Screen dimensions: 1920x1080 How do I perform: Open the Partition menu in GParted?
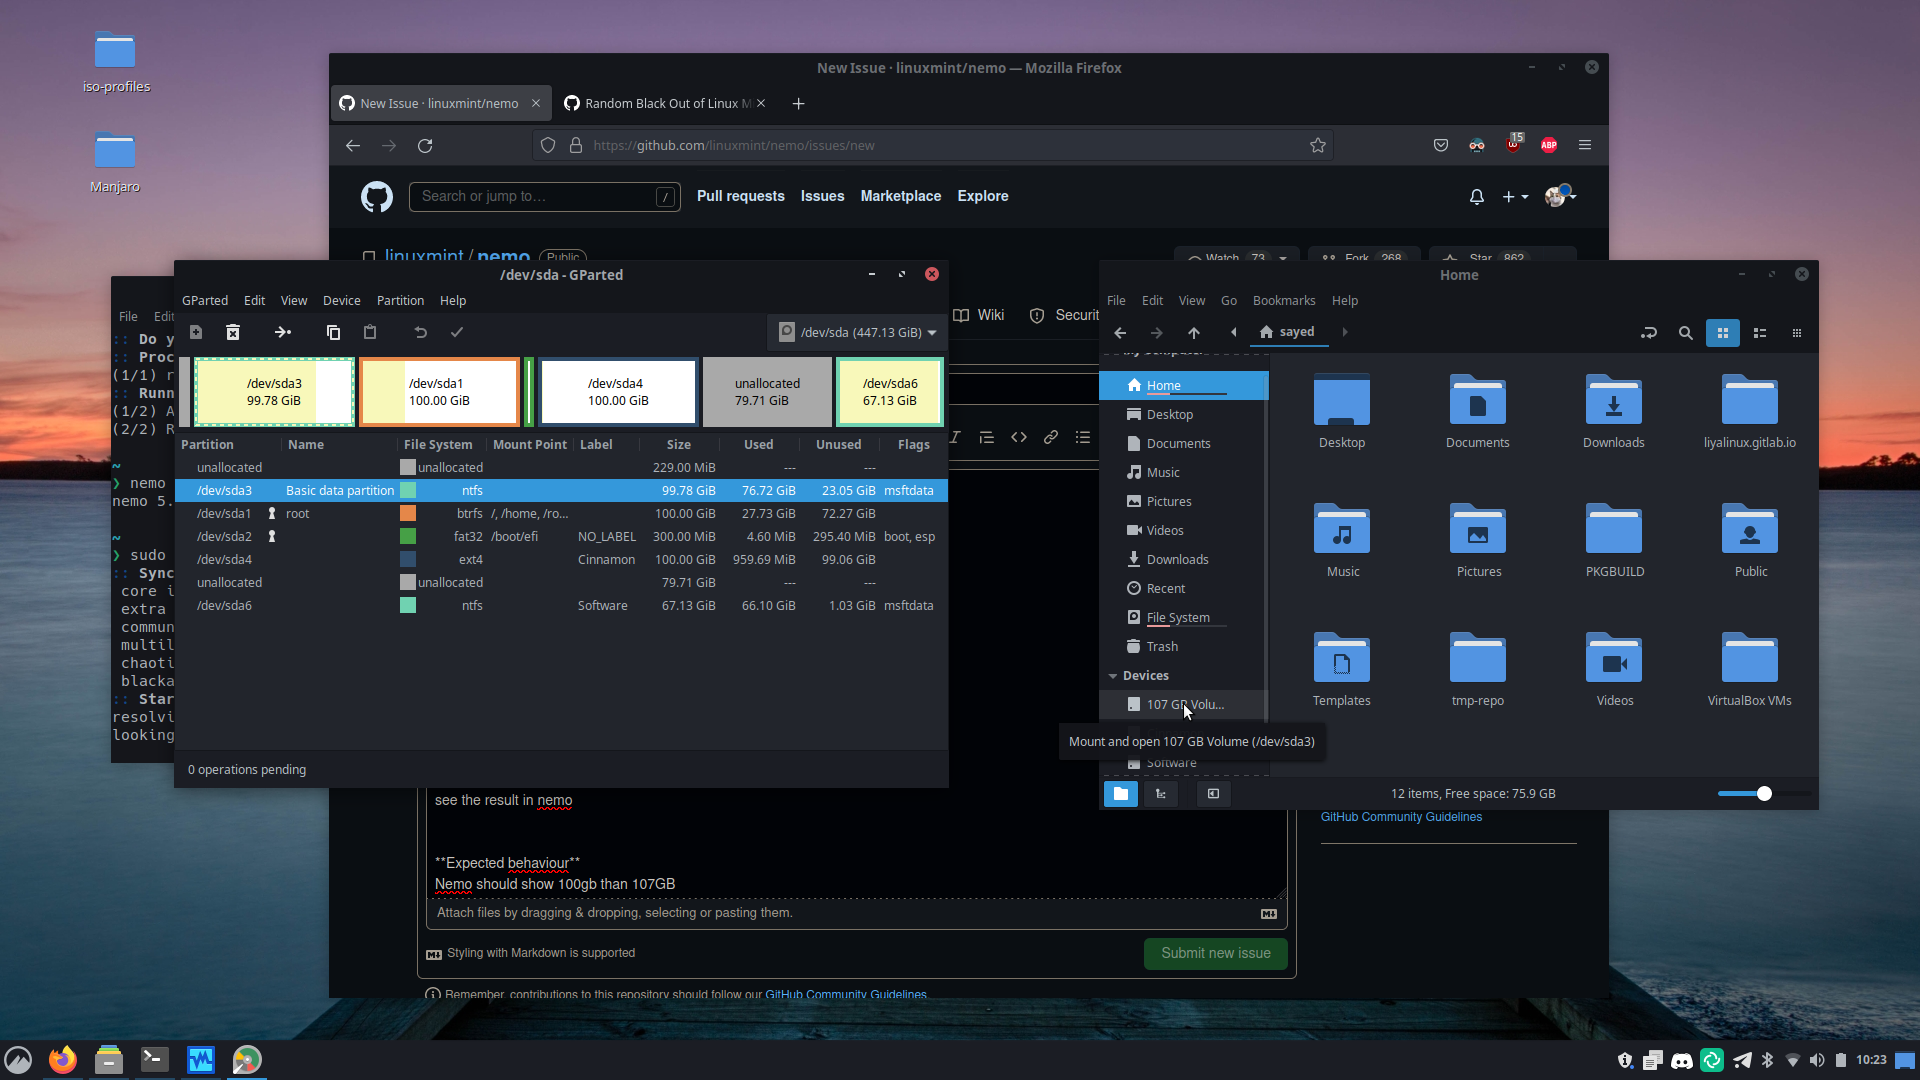pyautogui.click(x=399, y=300)
